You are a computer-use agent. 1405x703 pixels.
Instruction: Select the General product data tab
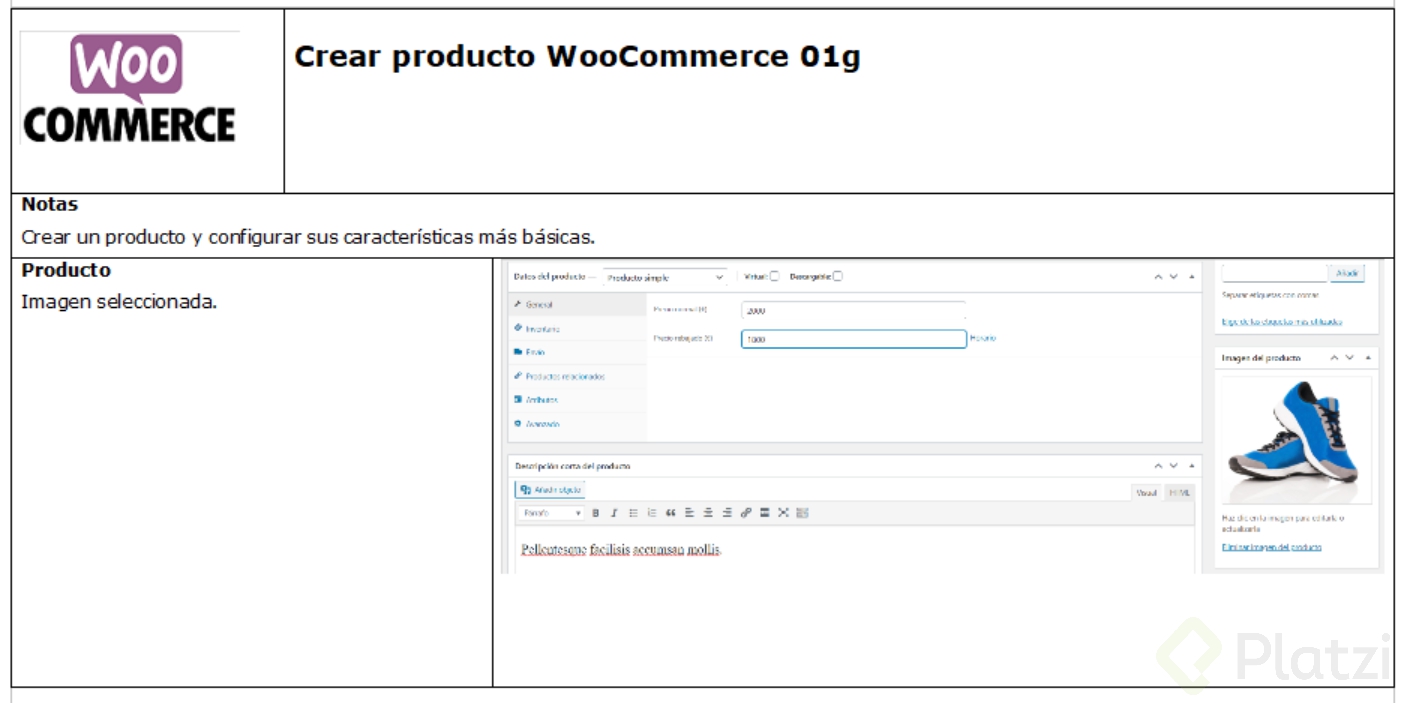coord(578,304)
